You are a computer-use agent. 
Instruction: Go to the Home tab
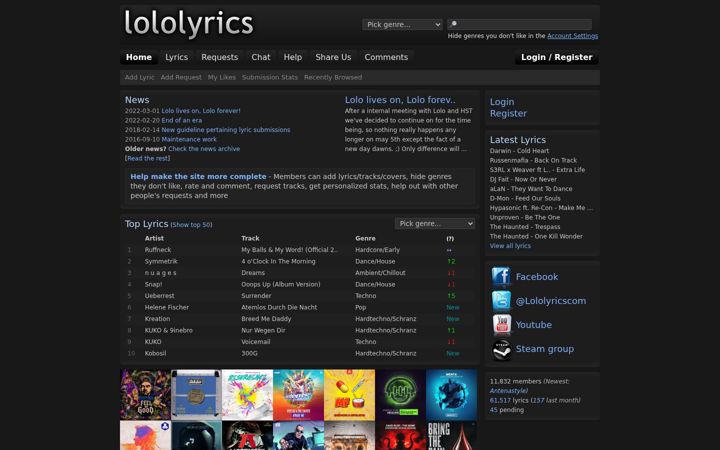coord(139,57)
